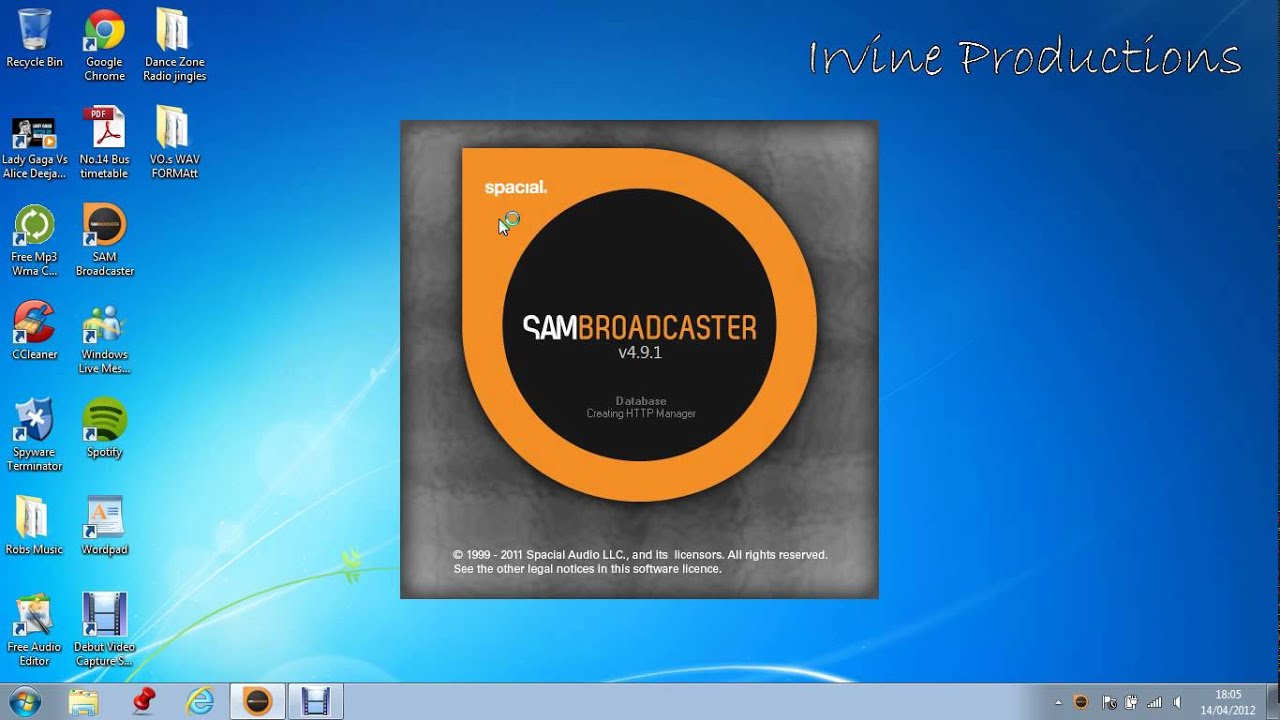Launch Internet Explorer from the taskbar
This screenshot has width=1280, height=720.
click(201, 702)
